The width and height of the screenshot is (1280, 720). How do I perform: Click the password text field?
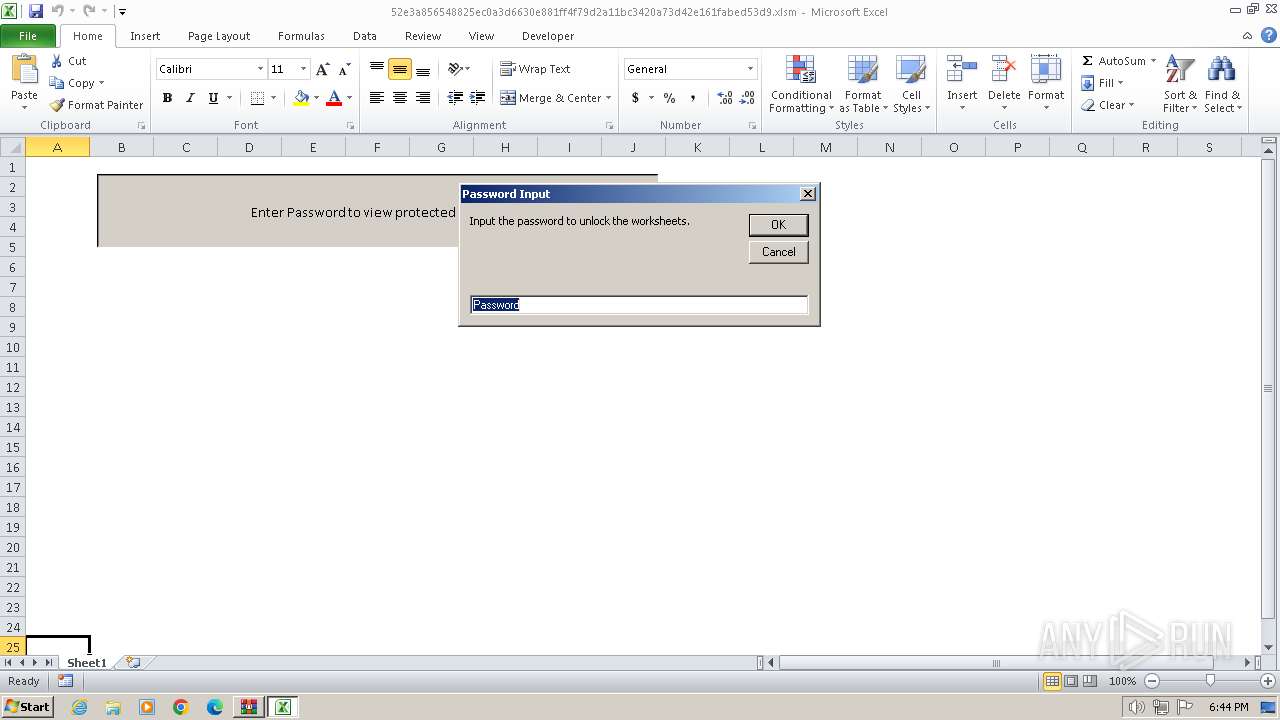(639, 305)
